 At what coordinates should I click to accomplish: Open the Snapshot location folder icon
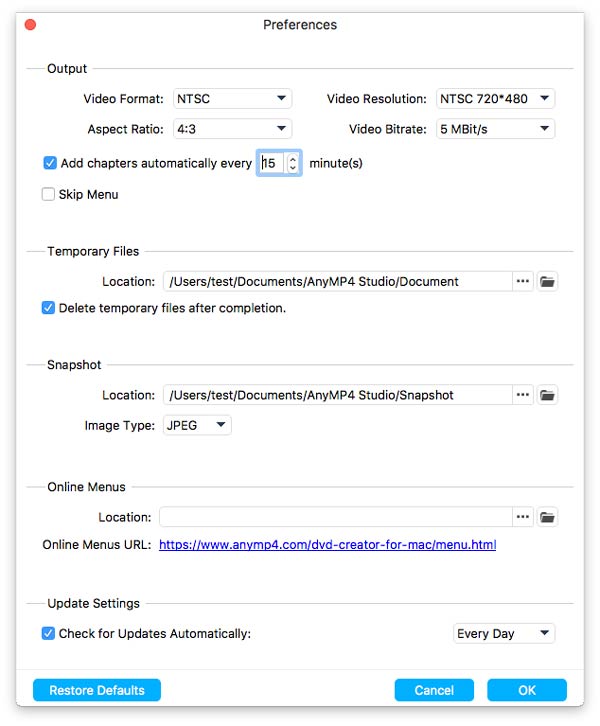[547, 395]
